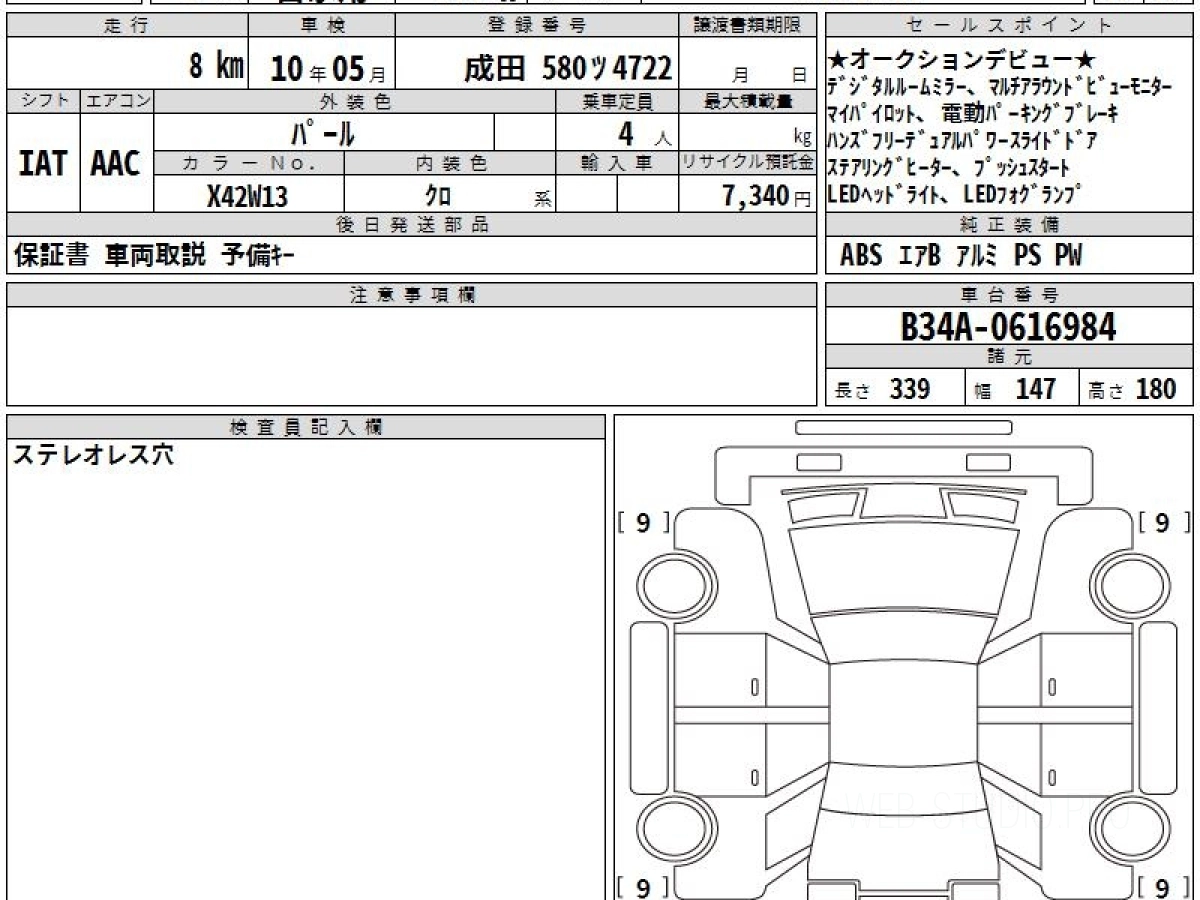This screenshot has width=1200, height=900.
Task: Click the color number X42W13 field
Action: [x=247, y=197]
